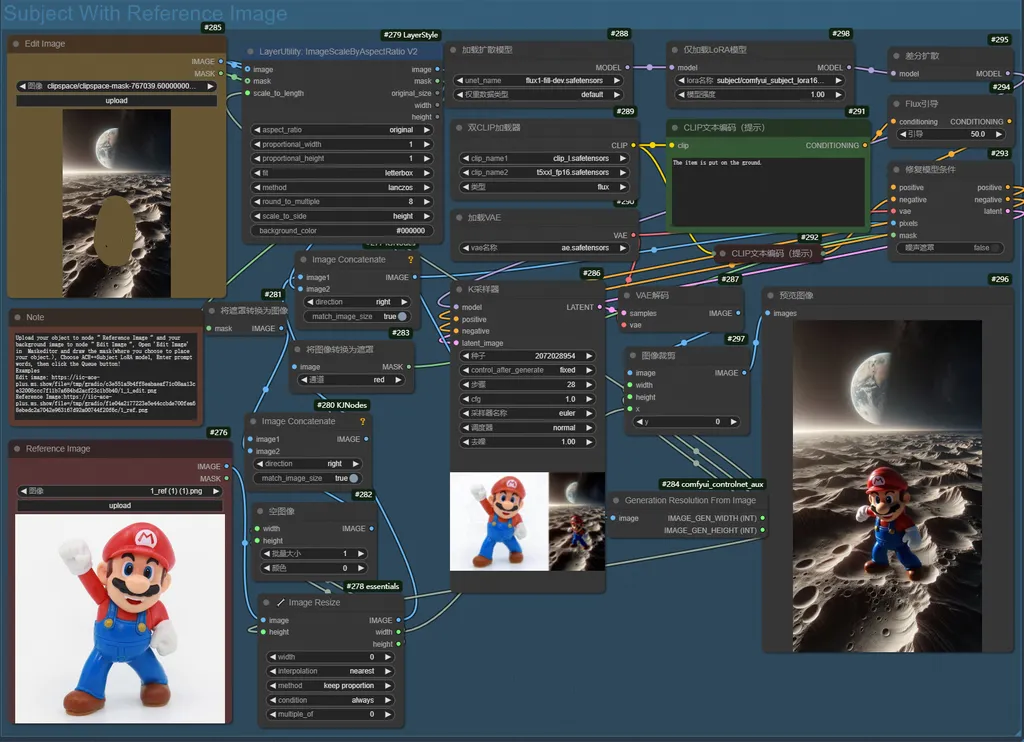Collapse the Flux引导 node with its dot
This screenshot has width=1024, height=742.
pyautogui.click(x=897, y=104)
